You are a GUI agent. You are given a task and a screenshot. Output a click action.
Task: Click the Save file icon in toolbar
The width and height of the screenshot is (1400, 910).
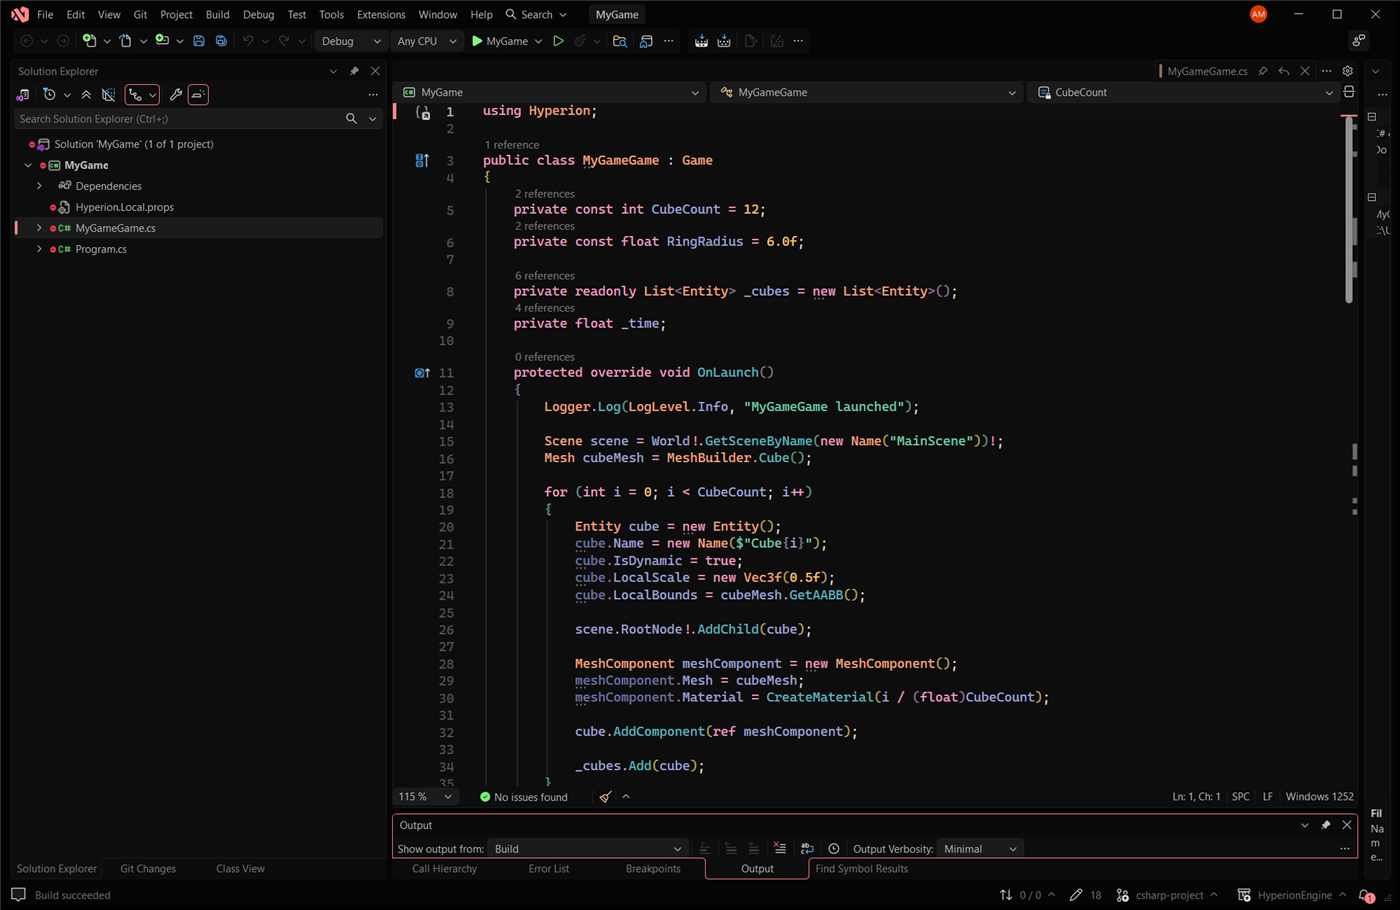point(199,41)
